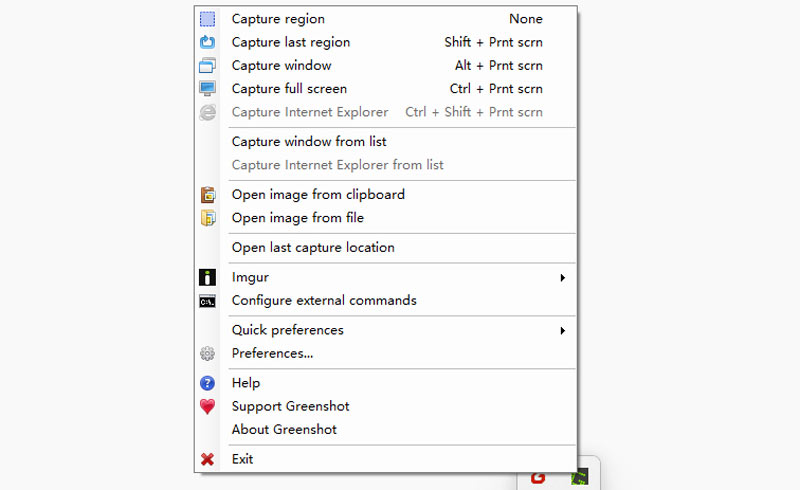Click the red system tray icon beside Greenshot
Image resolution: width=800 pixels, height=490 pixels.
pos(538,478)
